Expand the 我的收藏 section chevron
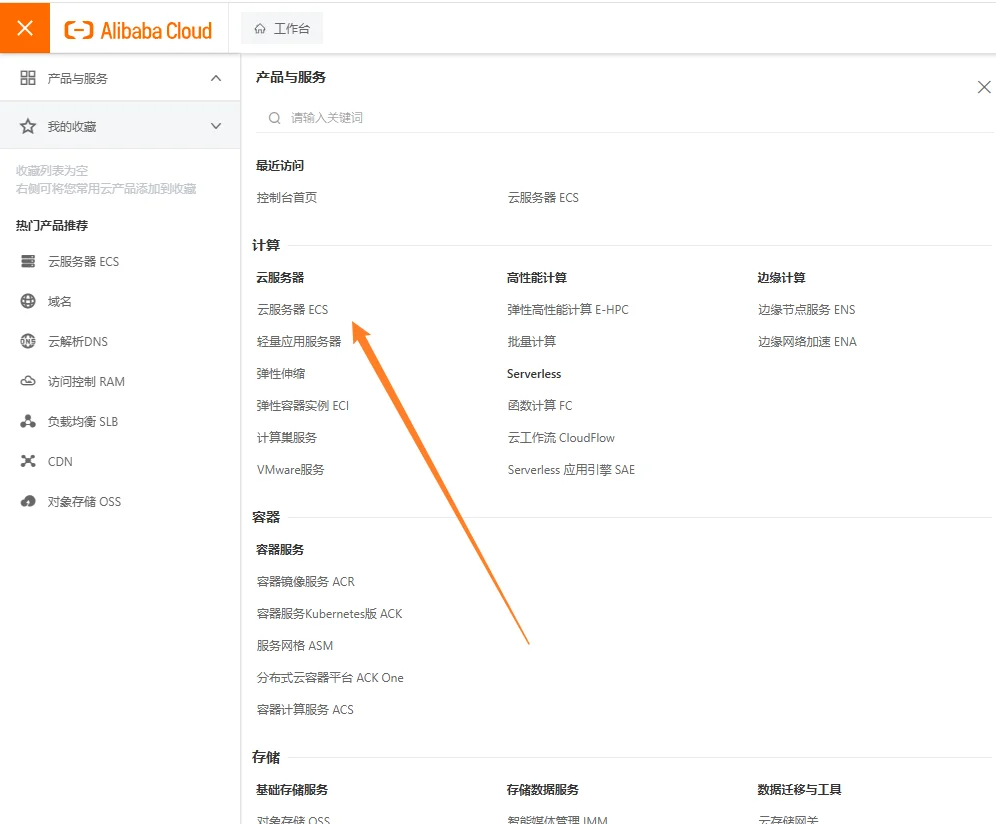996x824 pixels. point(216,126)
